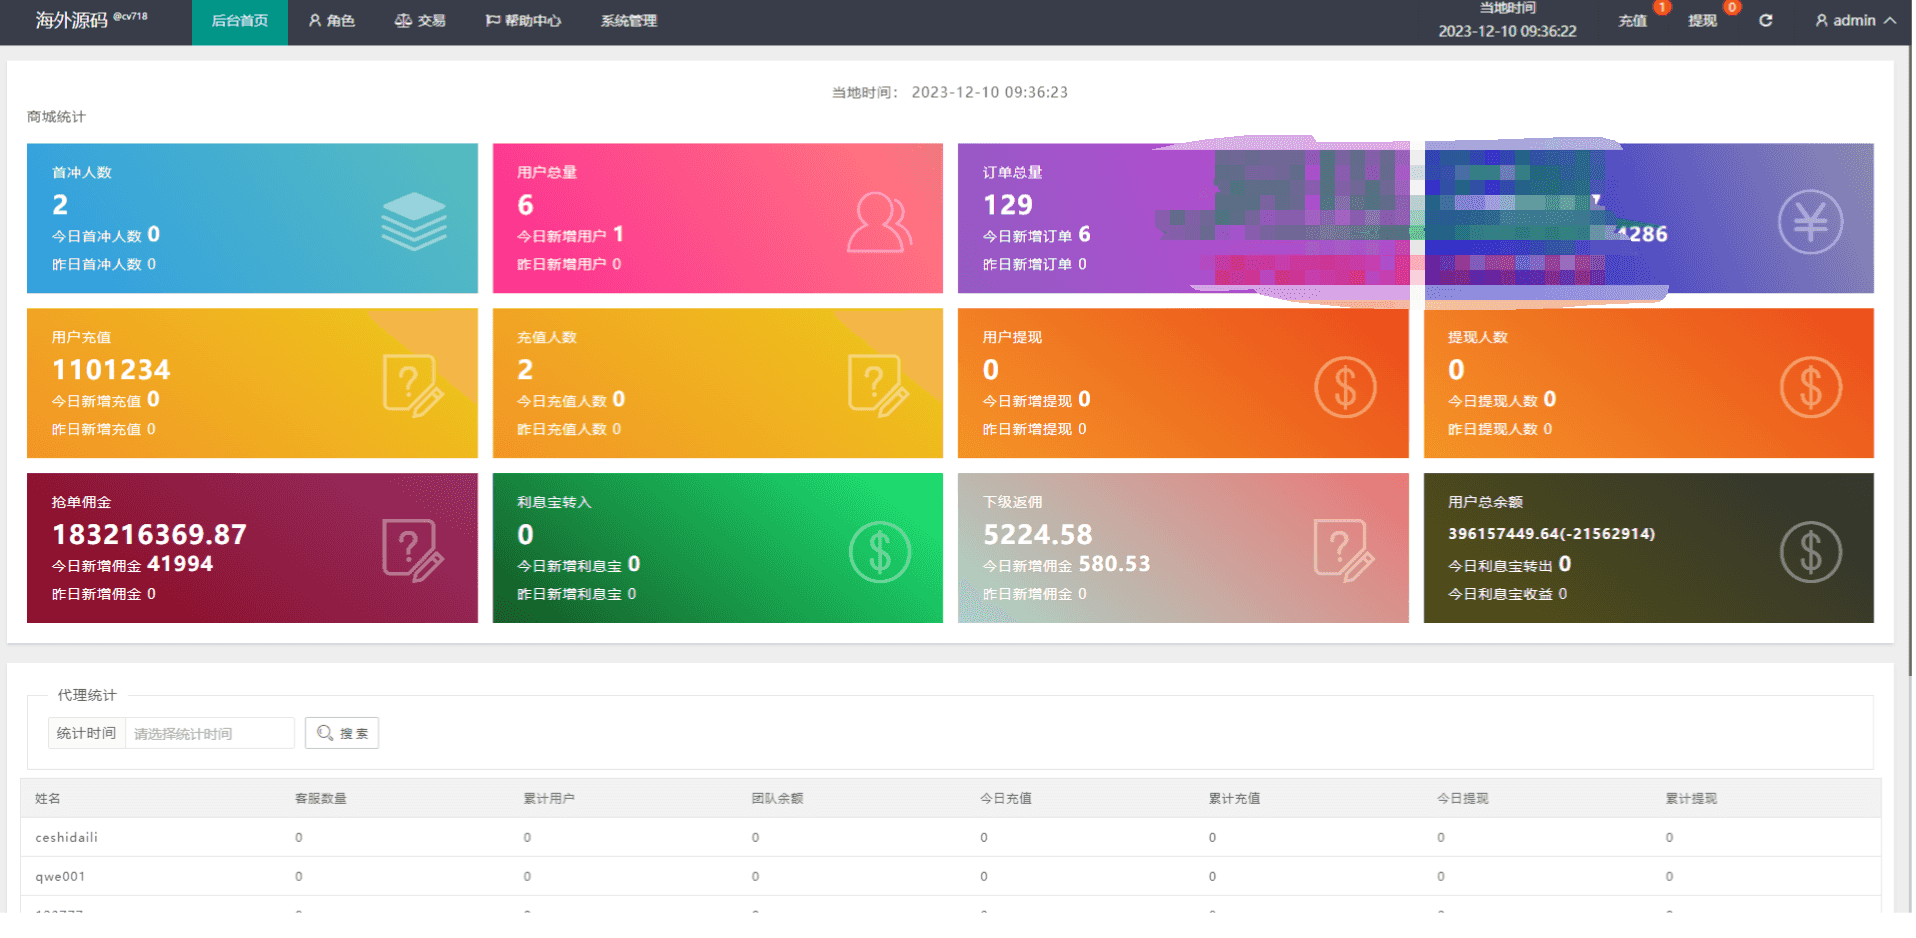1916x938 pixels.
Task: Click the layers icon in 首冲人数 card
Action: 413,221
